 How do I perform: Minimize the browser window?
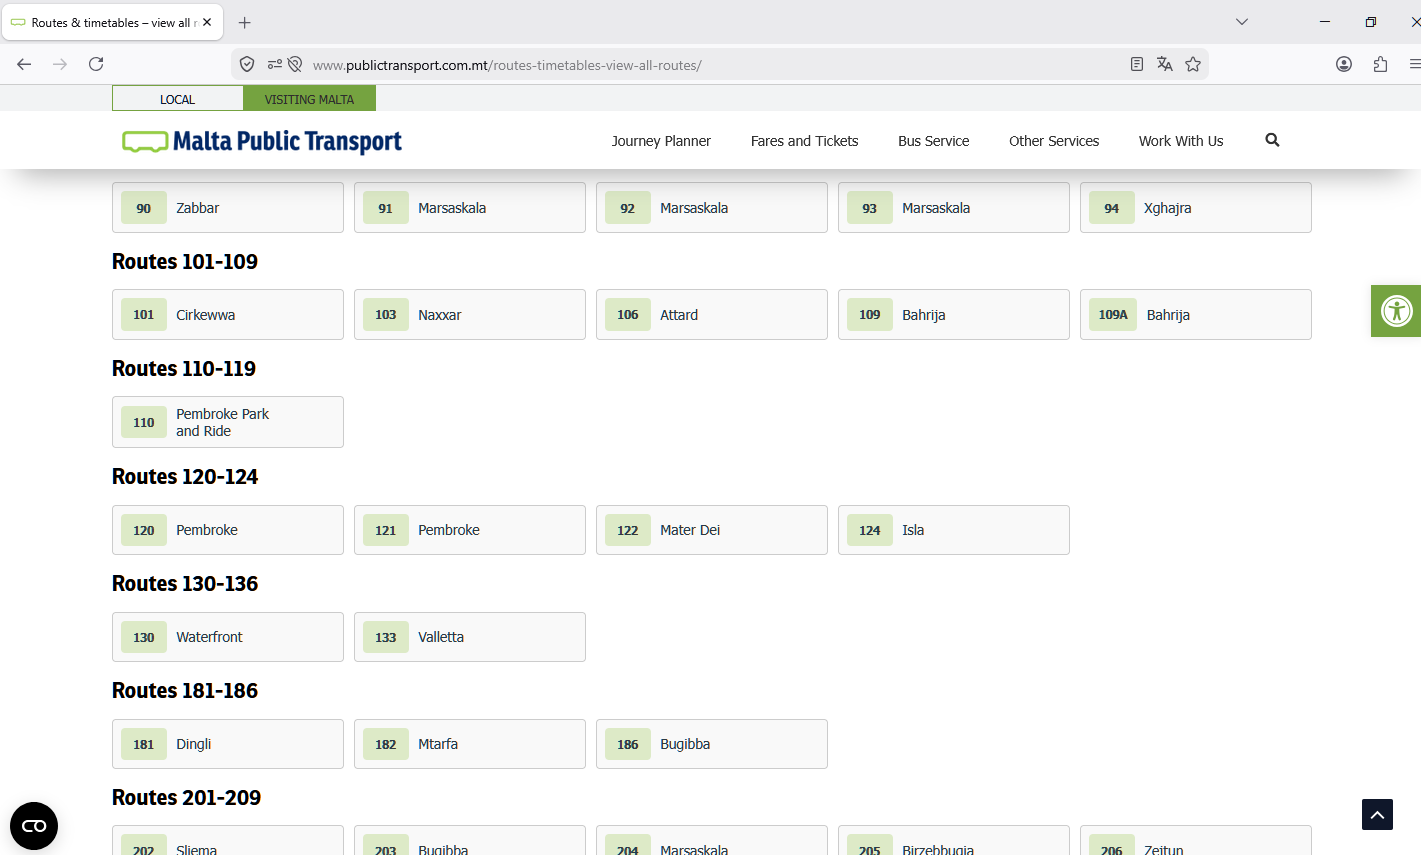coord(1325,22)
